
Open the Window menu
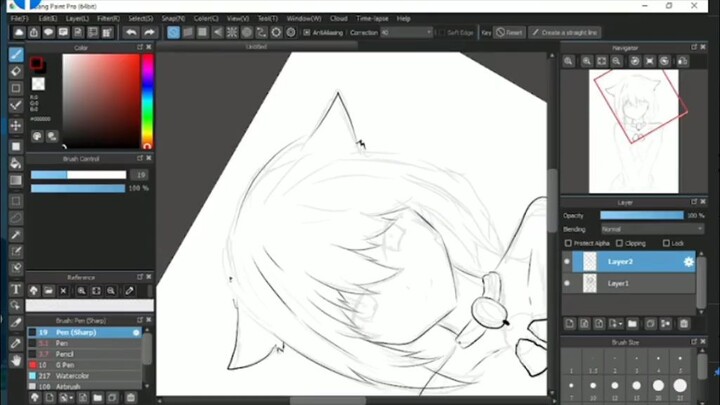tap(304, 18)
